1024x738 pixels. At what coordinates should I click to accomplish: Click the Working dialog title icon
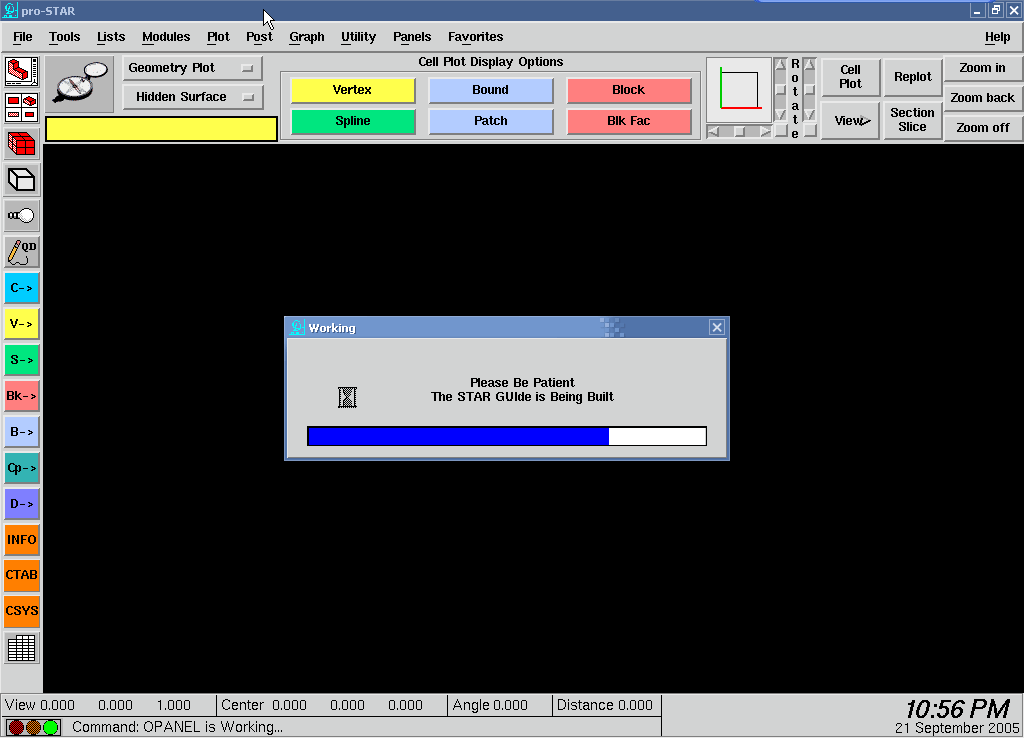[x=297, y=327]
